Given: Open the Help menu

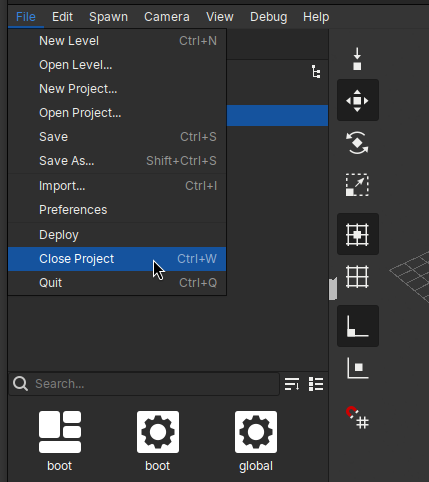Looking at the screenshot, I should point(316,17).
